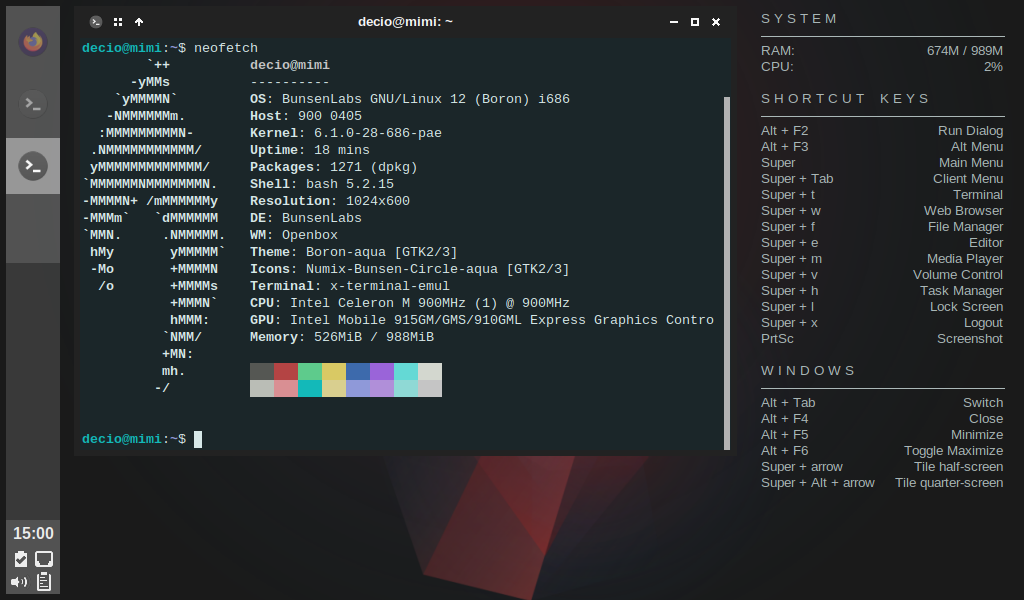Open the wired network tray icon
This screenshot has width=1024, height=600.
click(44, 559)
